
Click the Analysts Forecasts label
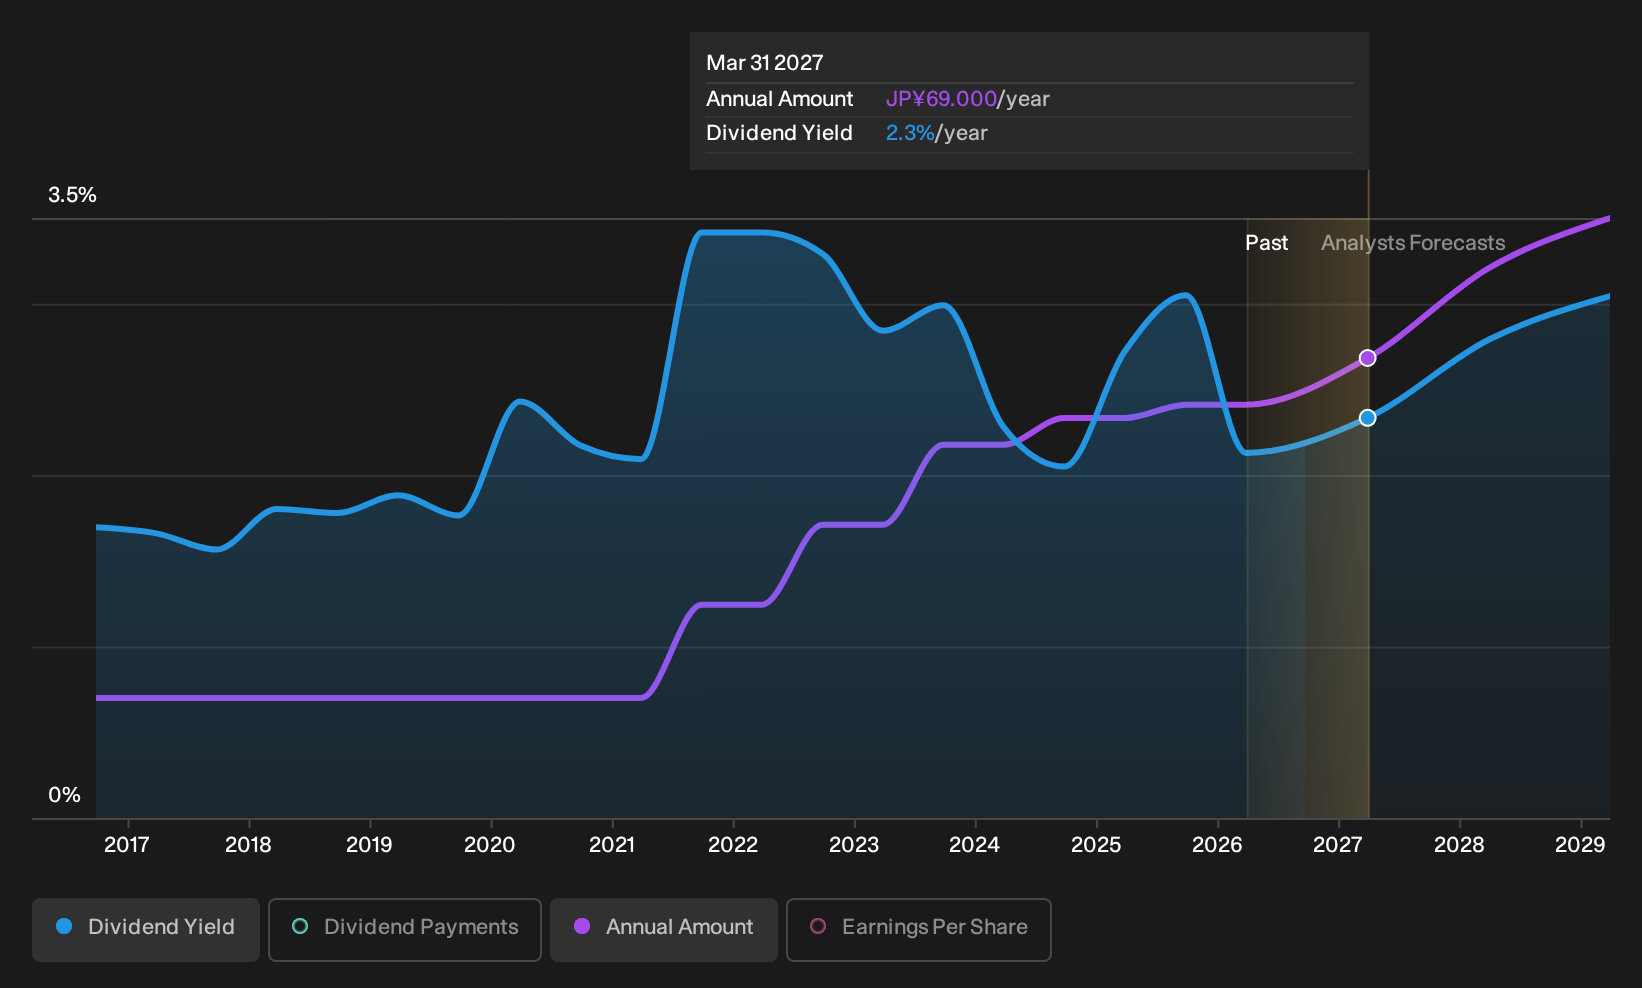point(1413,243)
